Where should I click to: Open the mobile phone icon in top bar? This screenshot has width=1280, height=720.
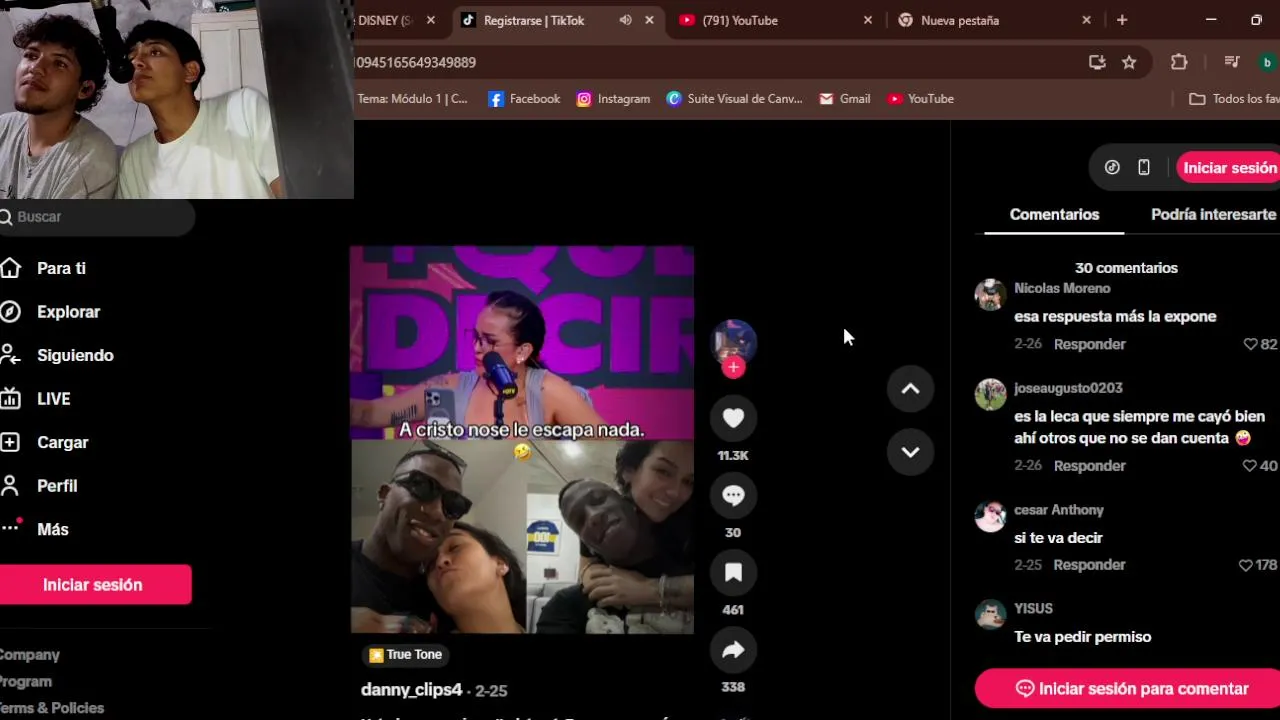[x=1144, y=168]
